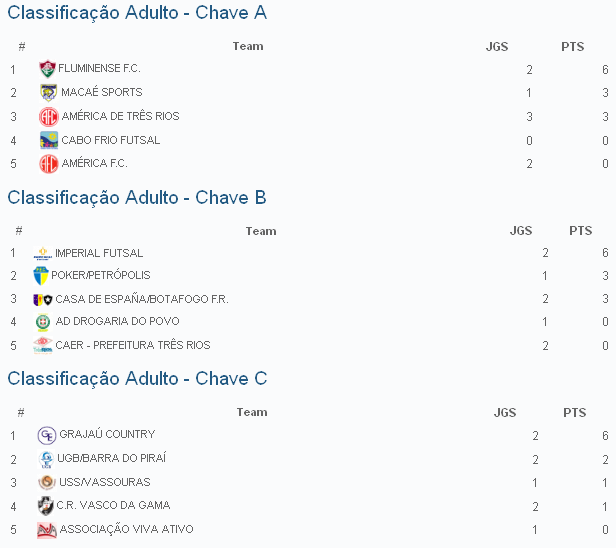Click the Macaé Sports team logo
This screenshot has width=616, height=548.
[x=49, y=93]
